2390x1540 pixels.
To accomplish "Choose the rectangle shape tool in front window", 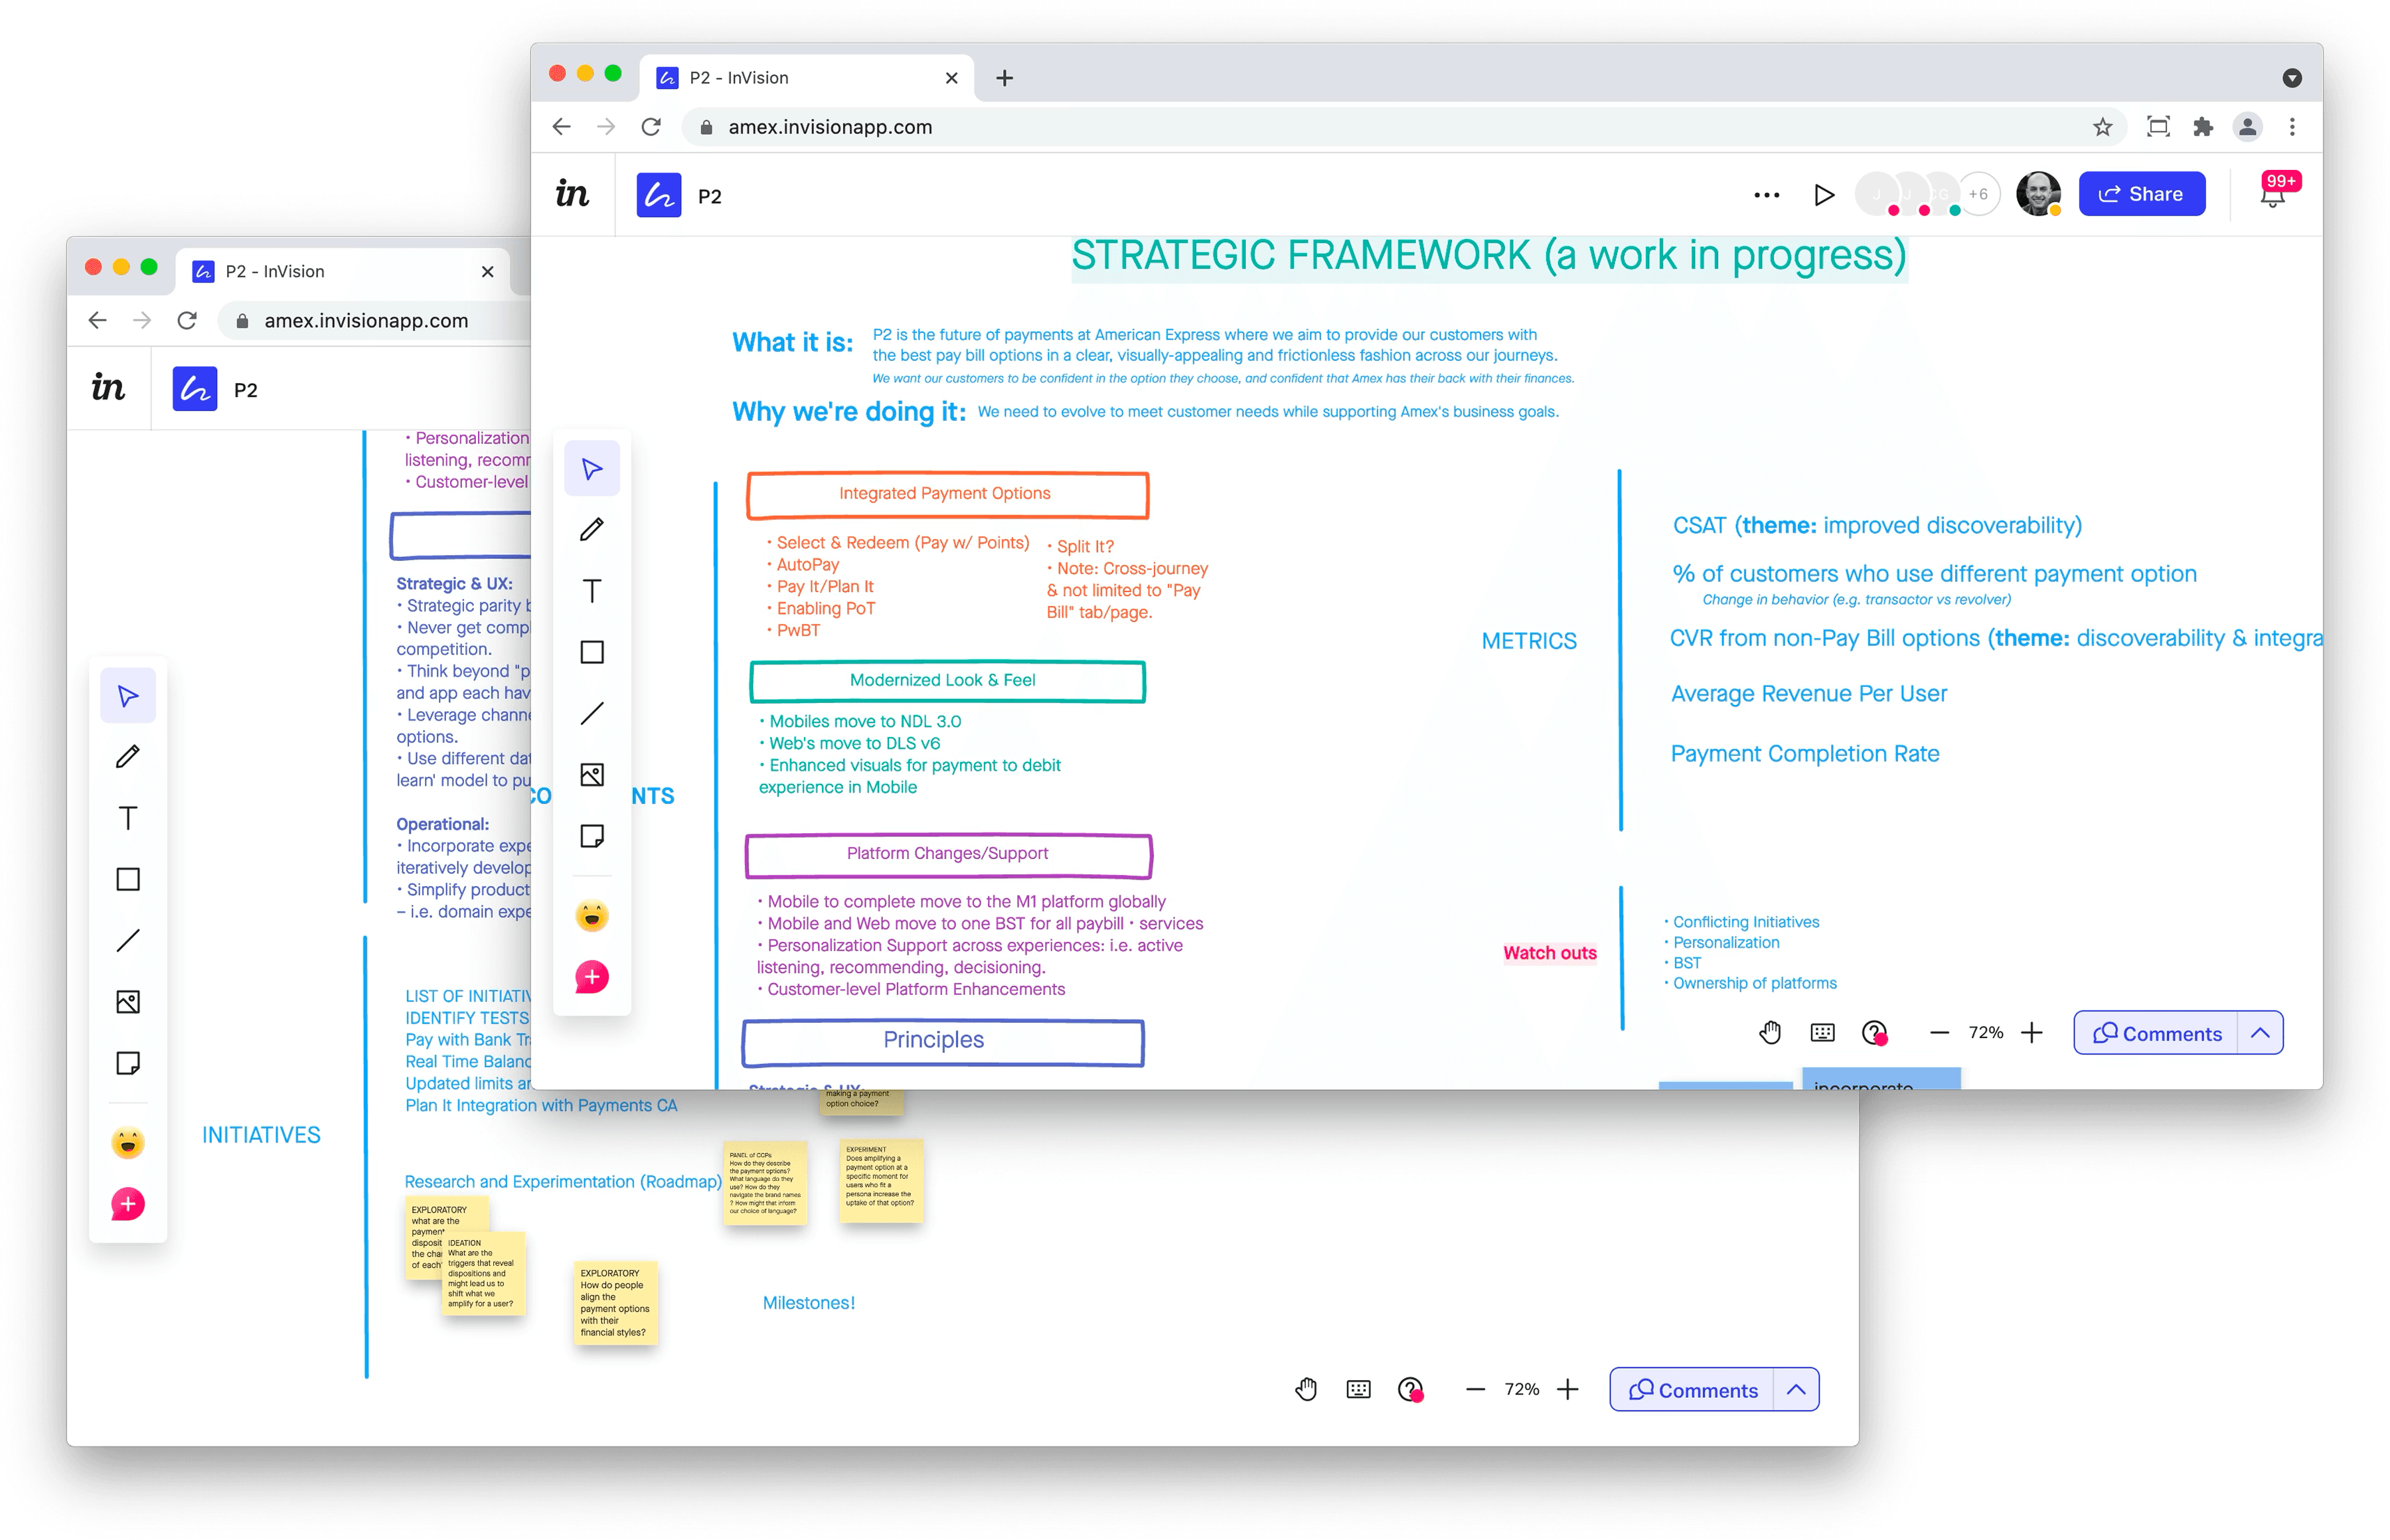I will pyautogui.click(x=592, y=652).
